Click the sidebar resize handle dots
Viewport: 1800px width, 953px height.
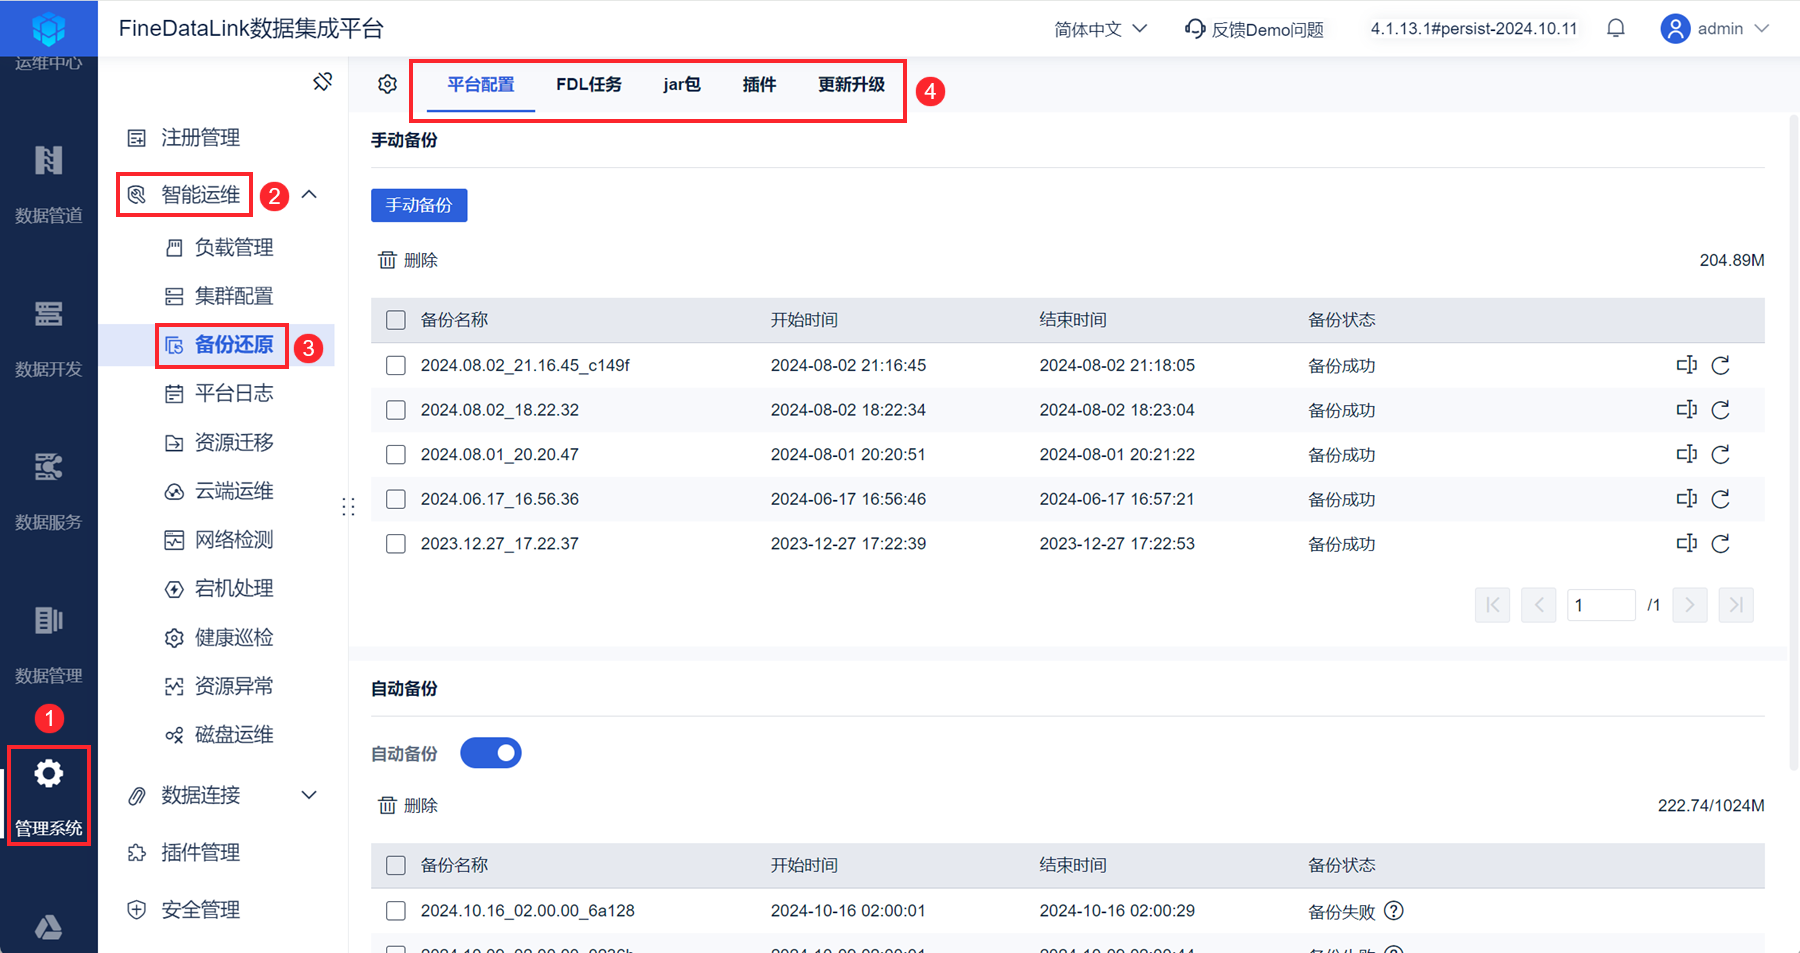pyautogui.click(x=348, y=506)
